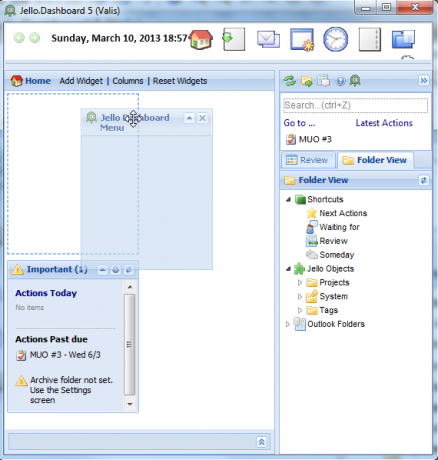Click the green refresh arrows icon
The image size is (438, 460).
click(290, 81)
